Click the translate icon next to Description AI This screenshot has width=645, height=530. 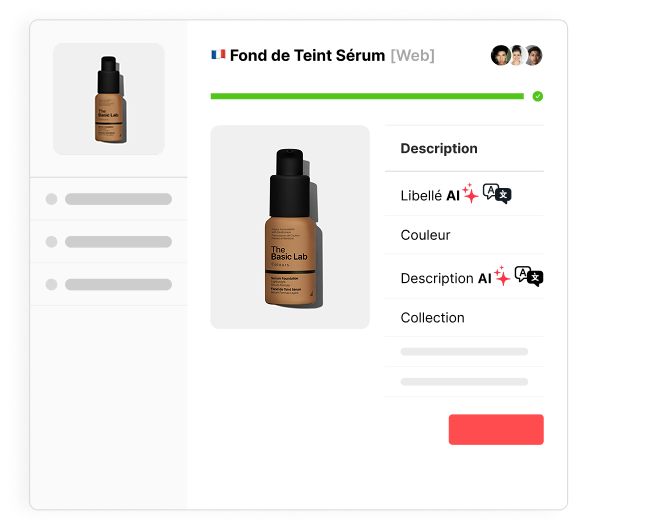pyautogui.click(x=529, y=276)
